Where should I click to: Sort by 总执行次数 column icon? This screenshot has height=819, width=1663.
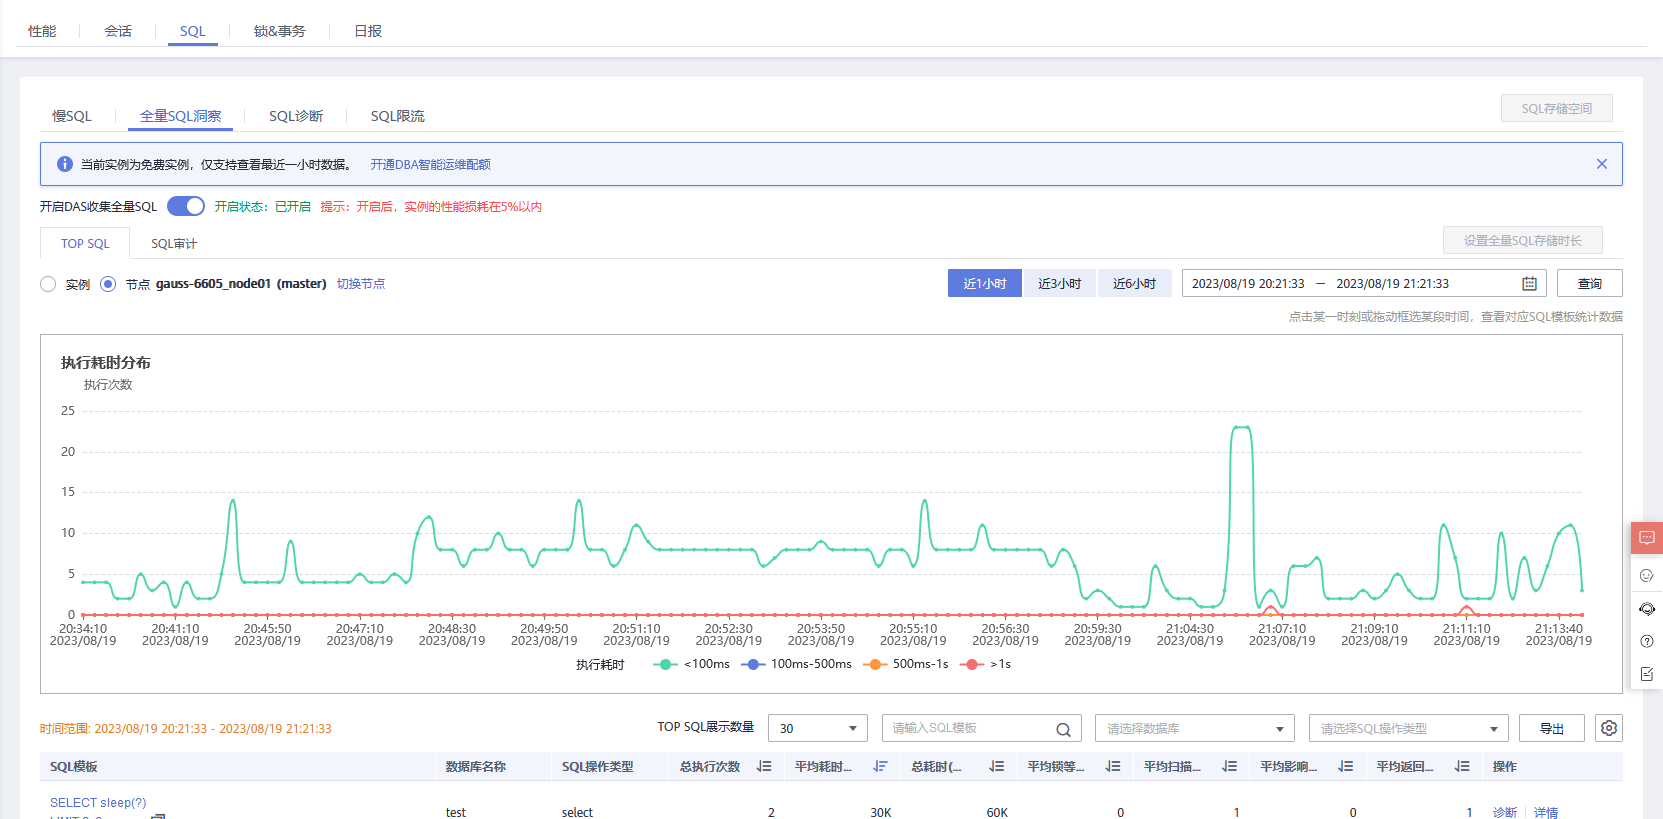(x=764, y=766)
